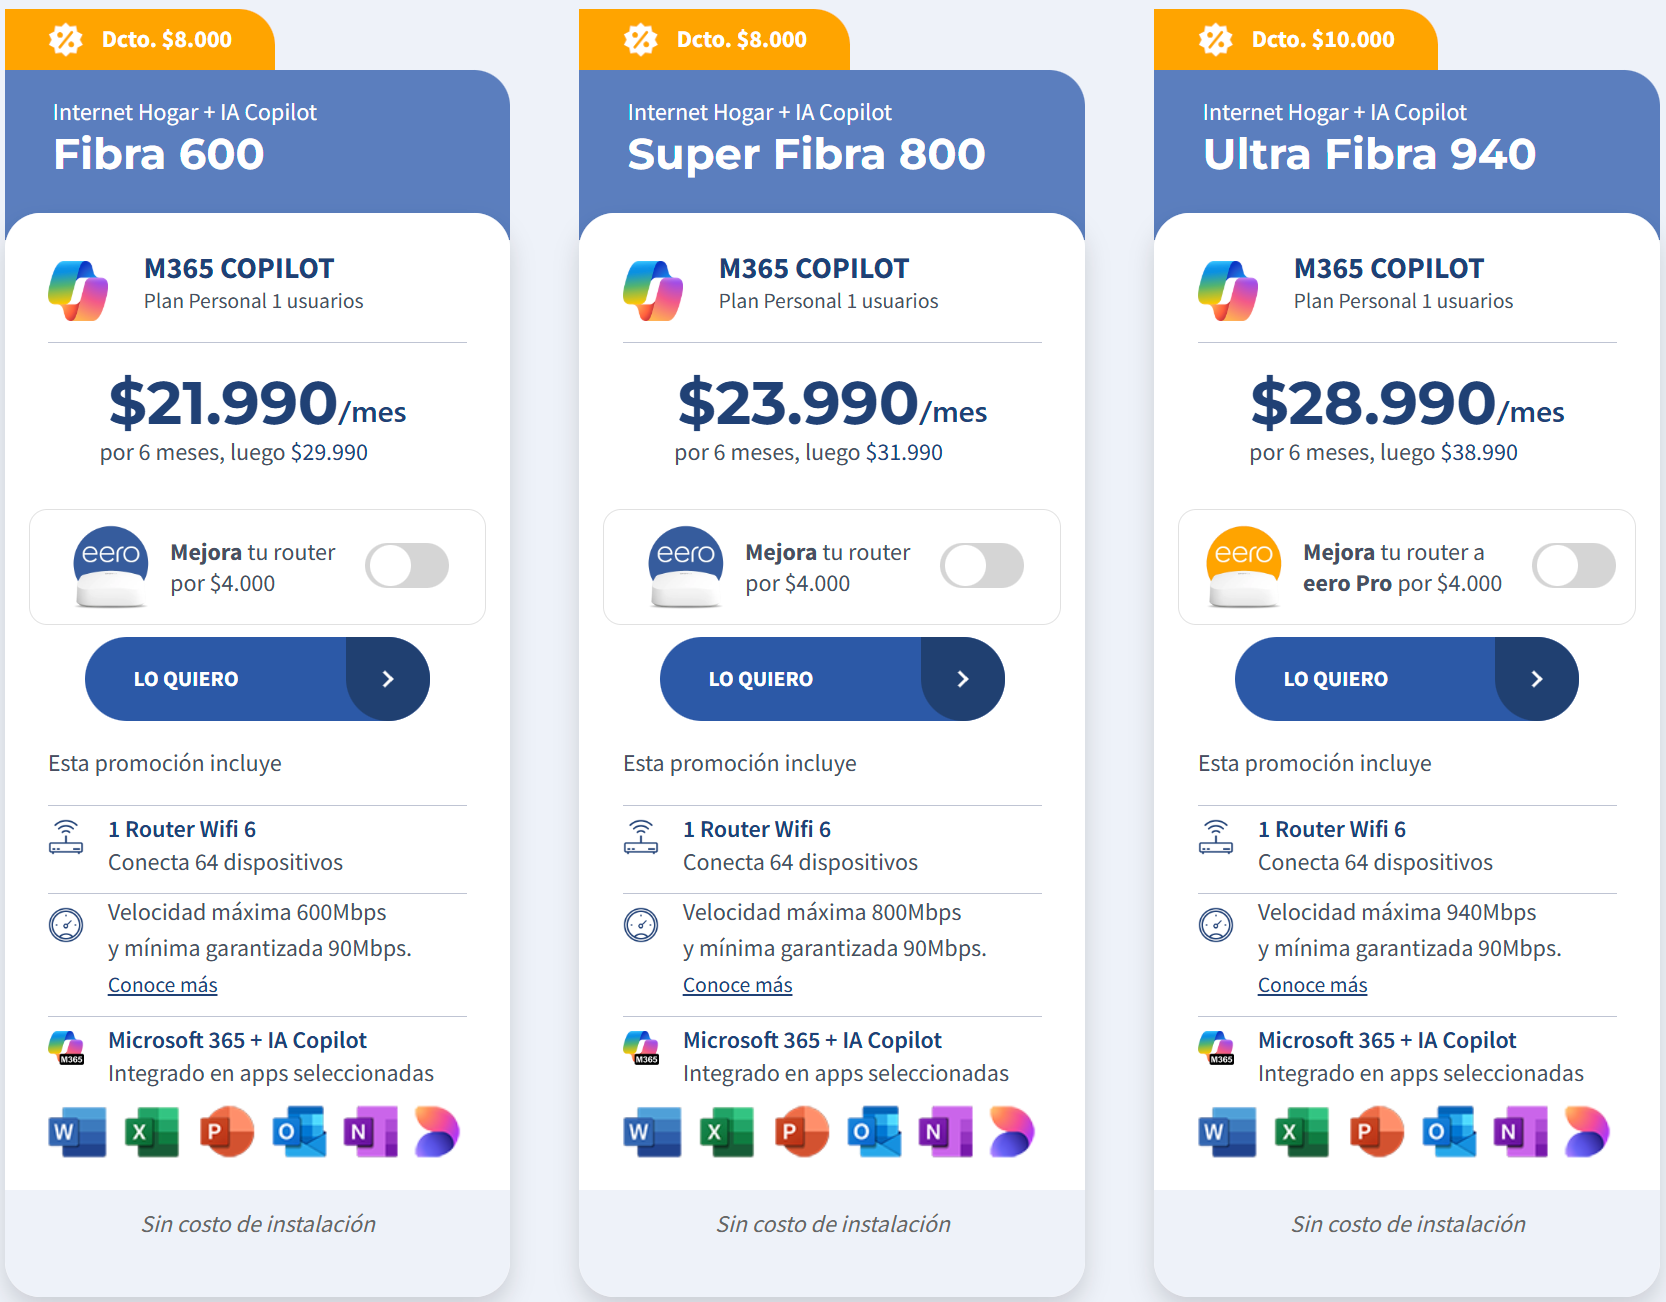1666x1302 pixels.
Task: Click the speed gauge icon in Super Fibra 800
Action: (x=641, y=925)
